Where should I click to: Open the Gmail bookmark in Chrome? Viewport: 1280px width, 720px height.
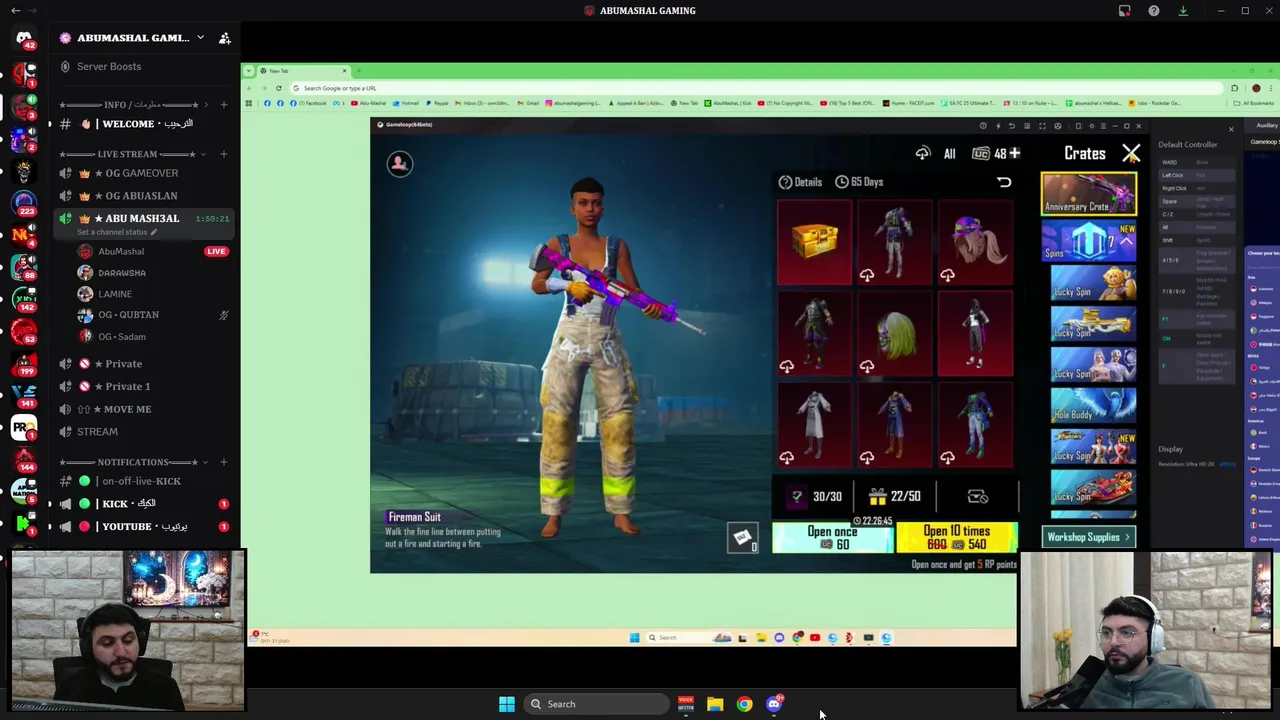[x=529, y=103]
